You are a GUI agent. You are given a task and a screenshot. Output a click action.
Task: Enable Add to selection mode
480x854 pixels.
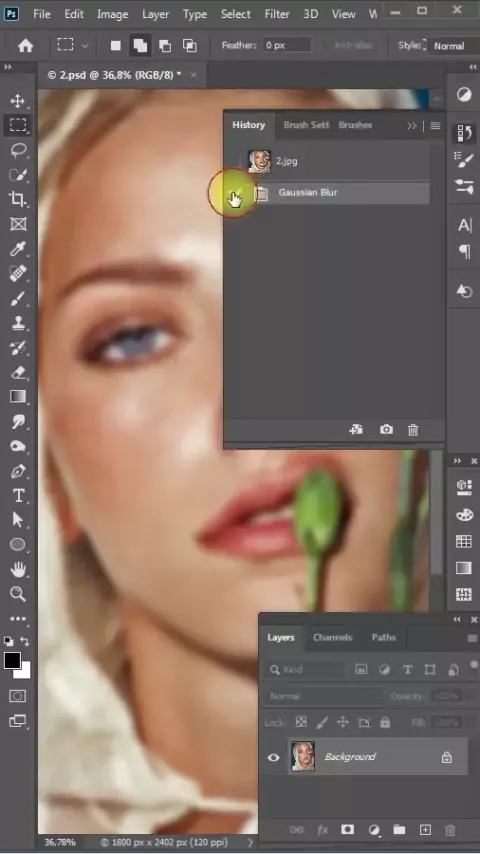[x=140, y=46]
